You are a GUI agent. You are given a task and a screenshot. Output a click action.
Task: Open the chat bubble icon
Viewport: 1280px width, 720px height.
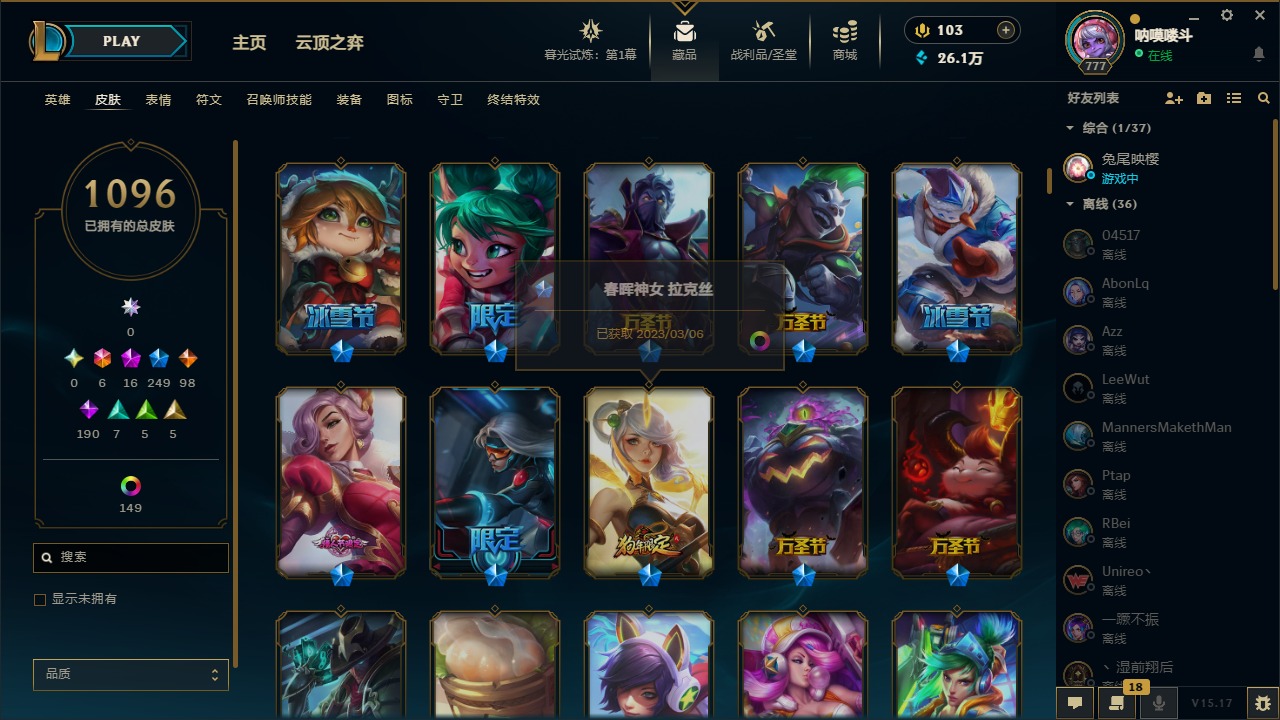point(1075,703)
